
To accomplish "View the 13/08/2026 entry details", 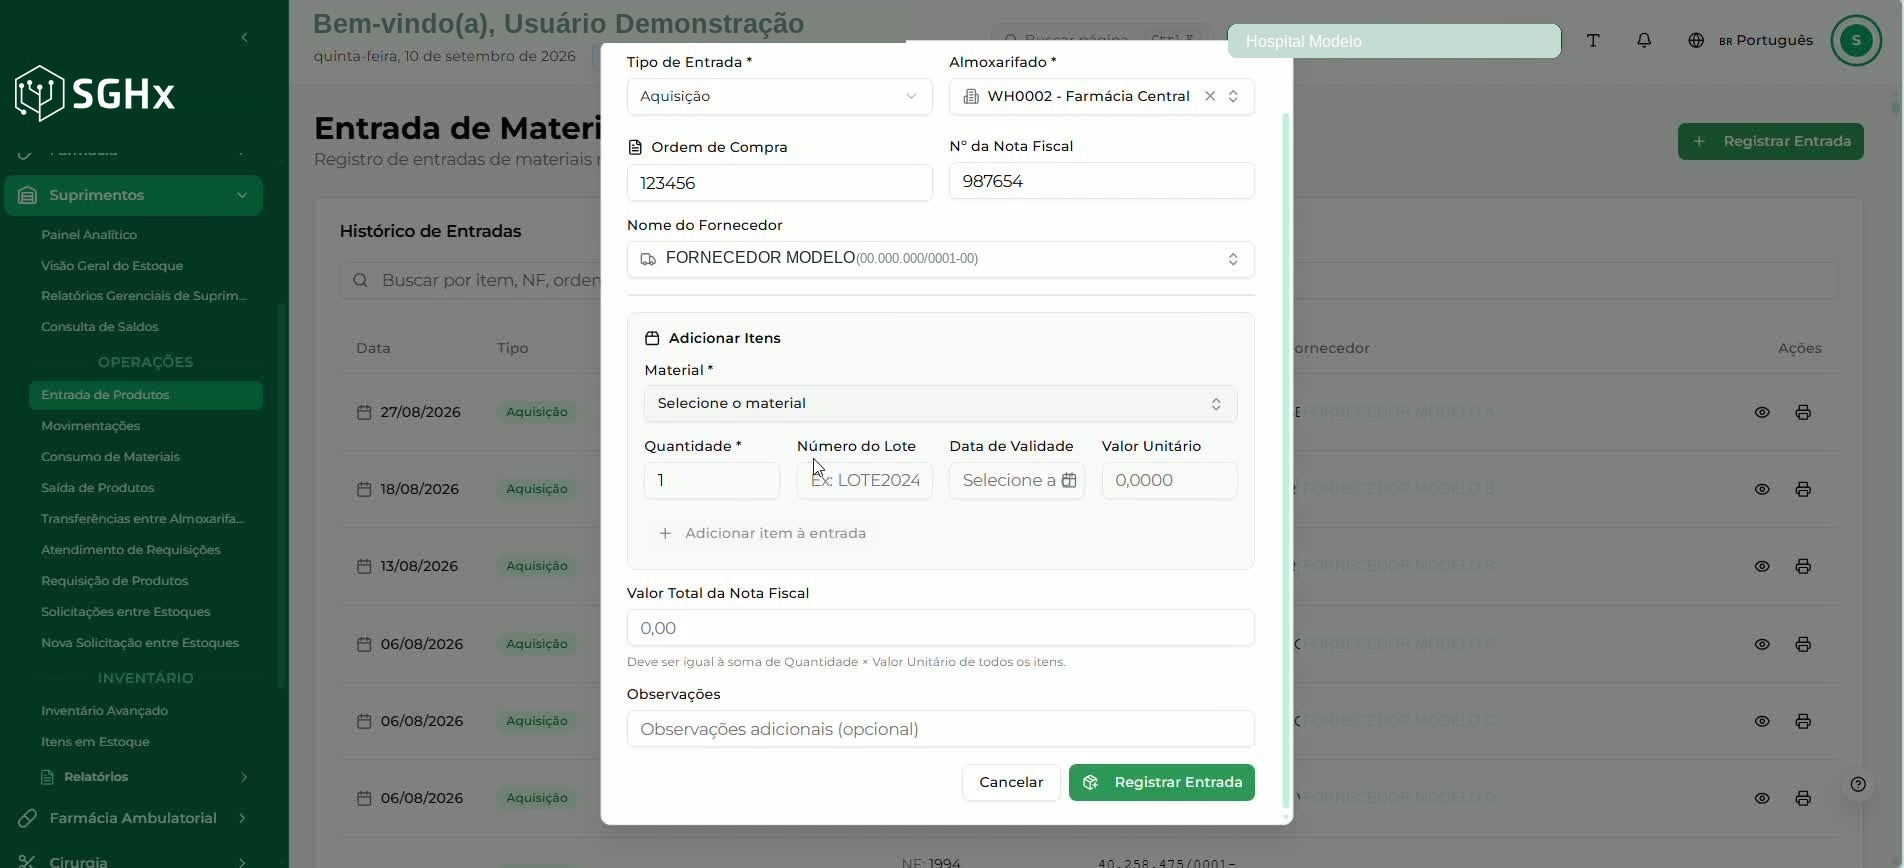I will pyautogui.click(x=1762, y=566).
